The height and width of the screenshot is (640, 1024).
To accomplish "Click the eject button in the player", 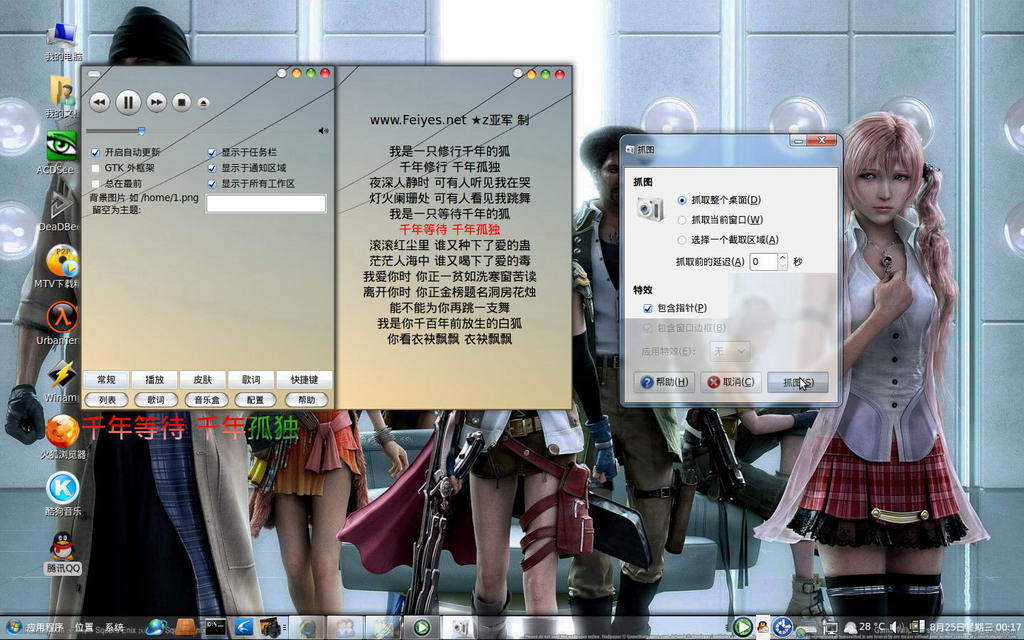I will click(x=203, y=103).
